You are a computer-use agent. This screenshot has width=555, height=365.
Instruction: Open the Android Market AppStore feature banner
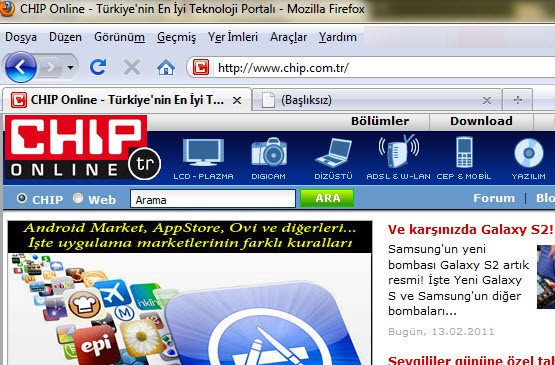[190, 292]
